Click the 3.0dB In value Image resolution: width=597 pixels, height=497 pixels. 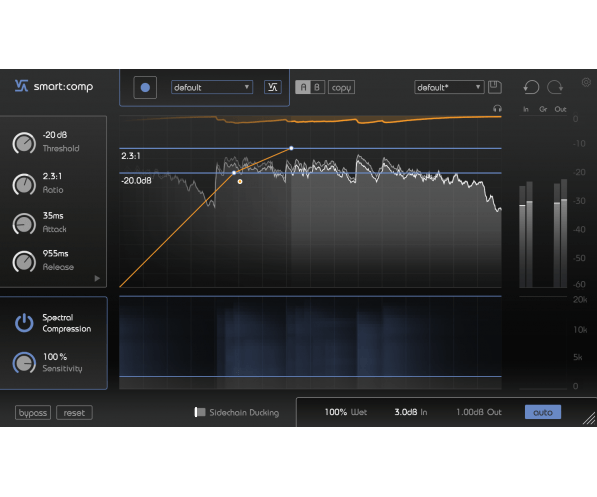tap(411, 412)
